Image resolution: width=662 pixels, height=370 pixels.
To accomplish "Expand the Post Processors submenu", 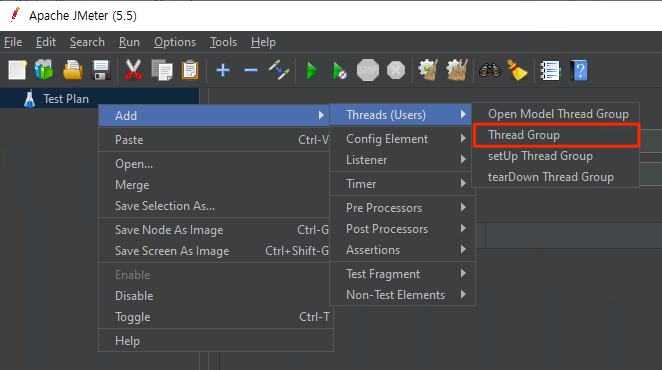I will point(401,229).
